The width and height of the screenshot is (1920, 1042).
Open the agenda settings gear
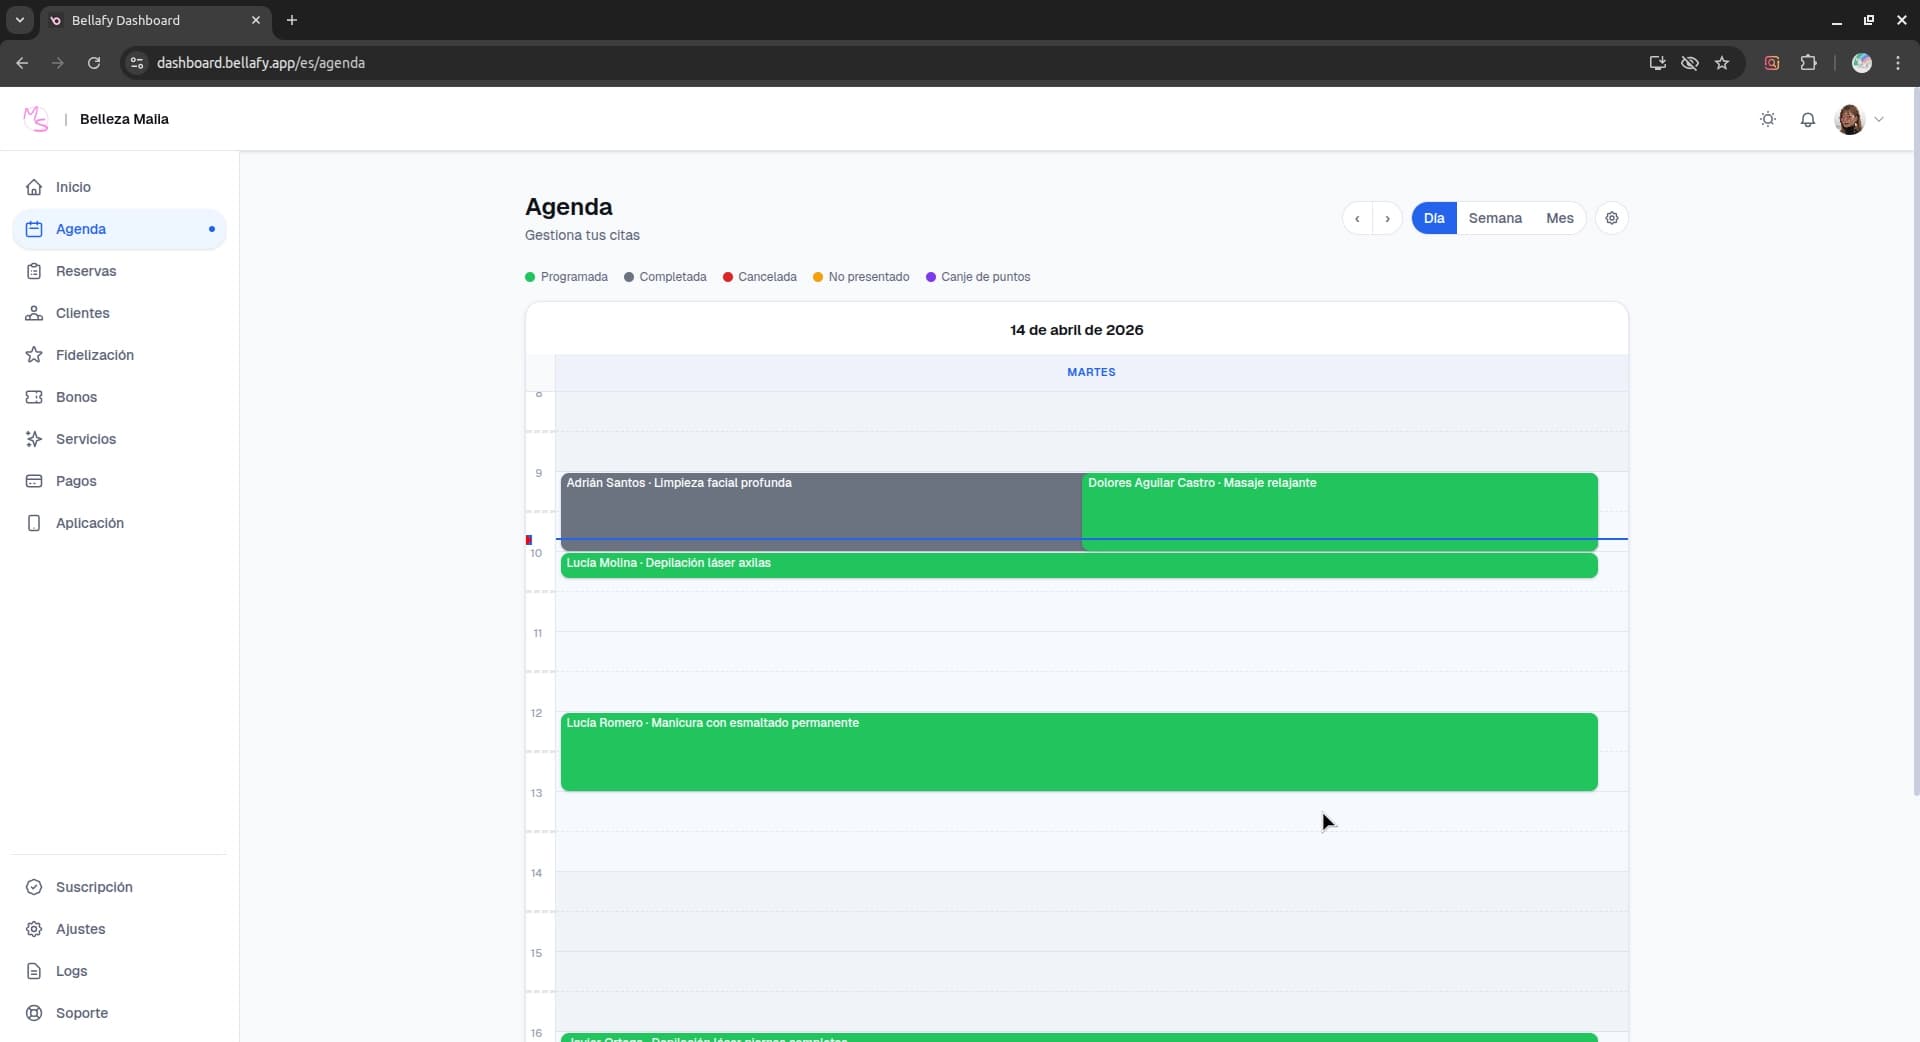point(1611,218)
